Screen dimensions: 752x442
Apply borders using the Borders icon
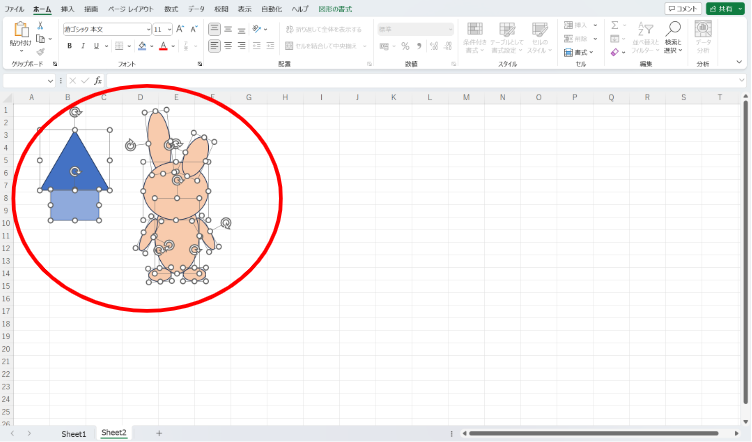[119, 46]
